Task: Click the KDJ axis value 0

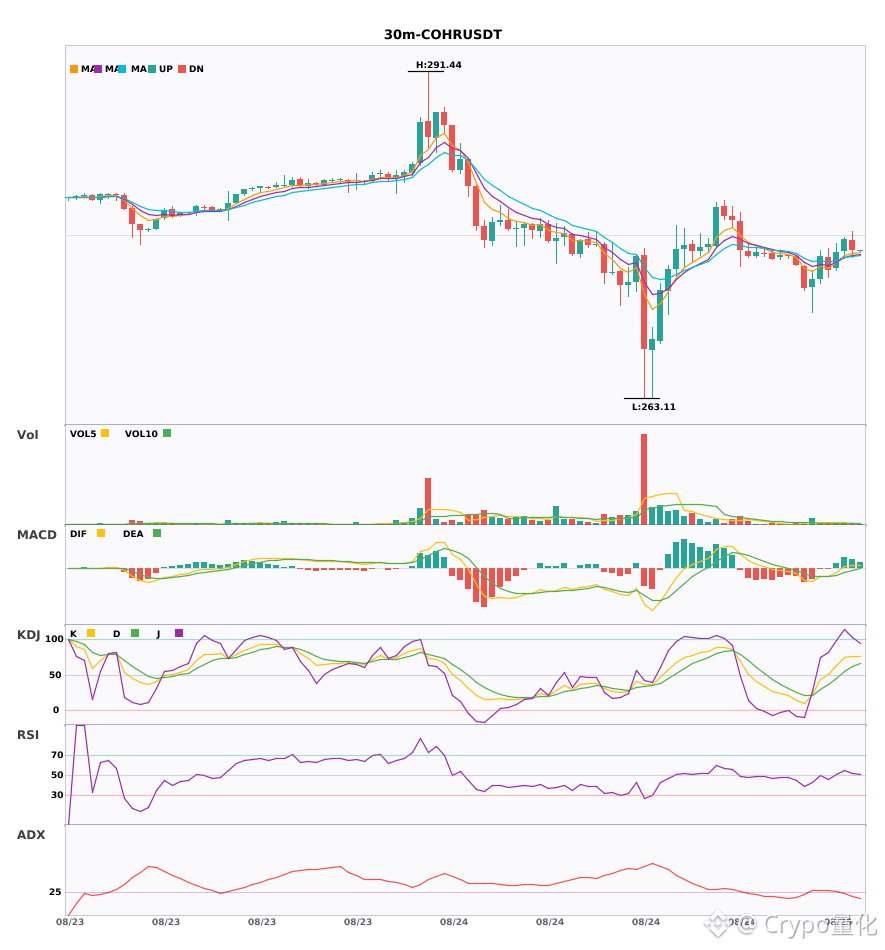Action: 56,710
